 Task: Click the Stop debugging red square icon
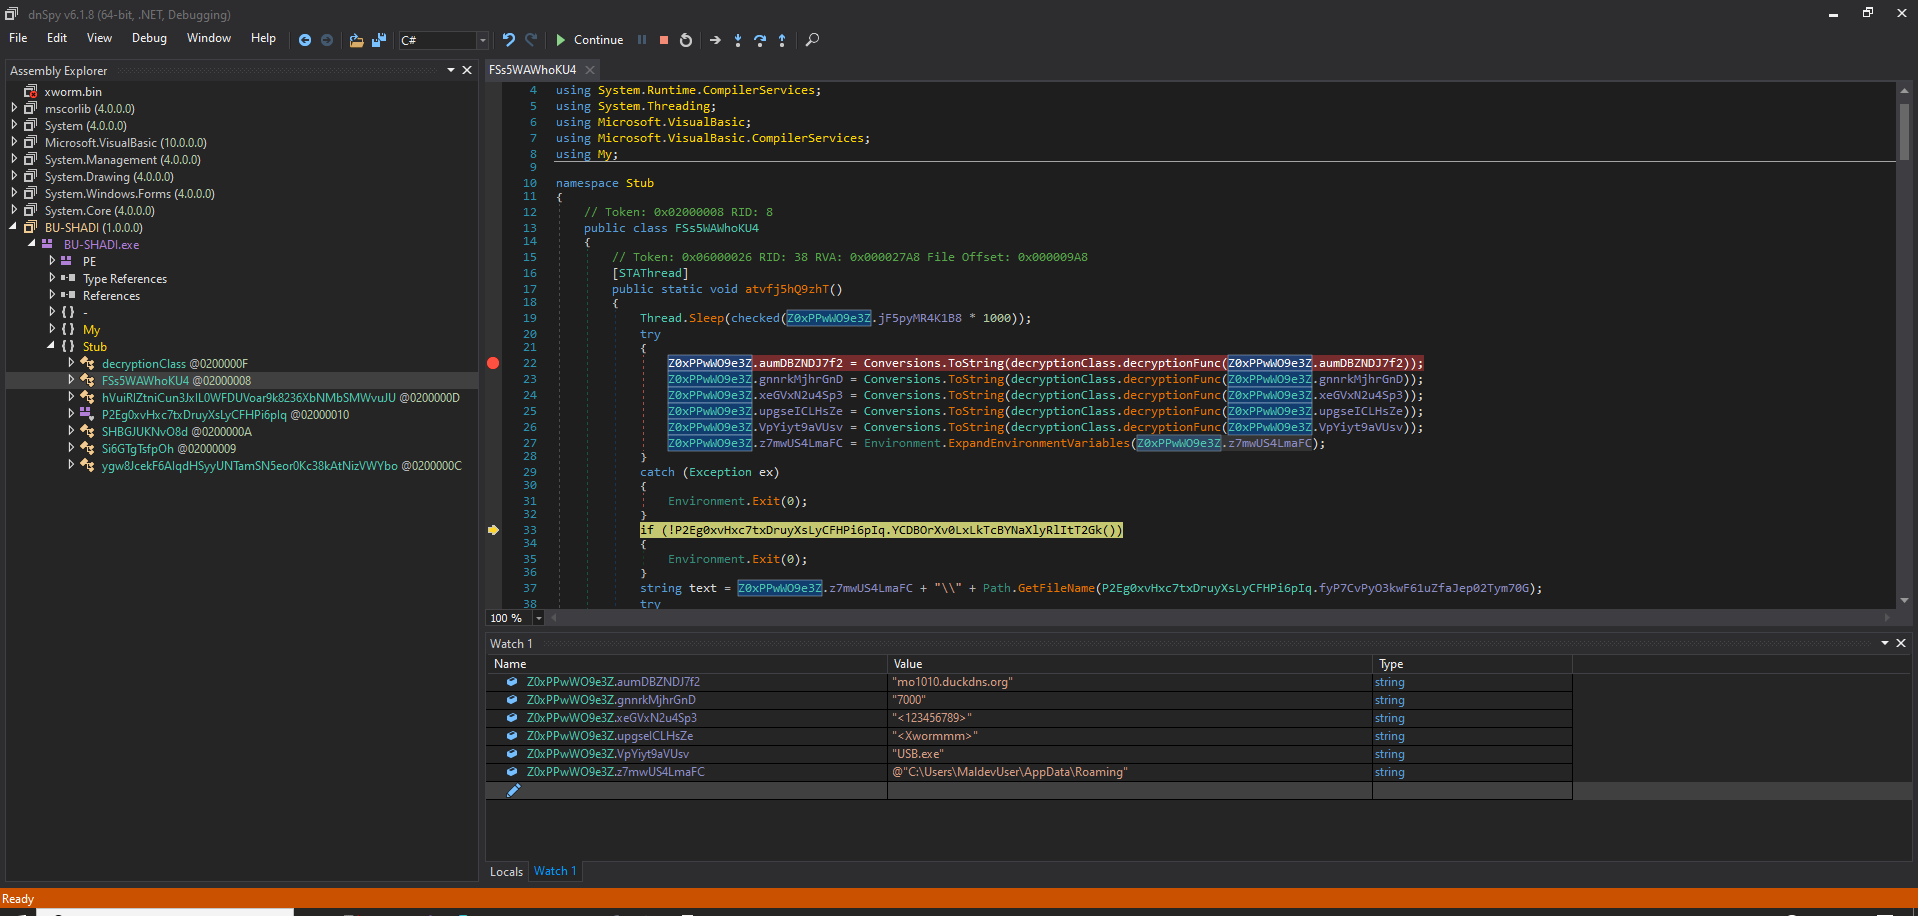(x=663, y=40)
